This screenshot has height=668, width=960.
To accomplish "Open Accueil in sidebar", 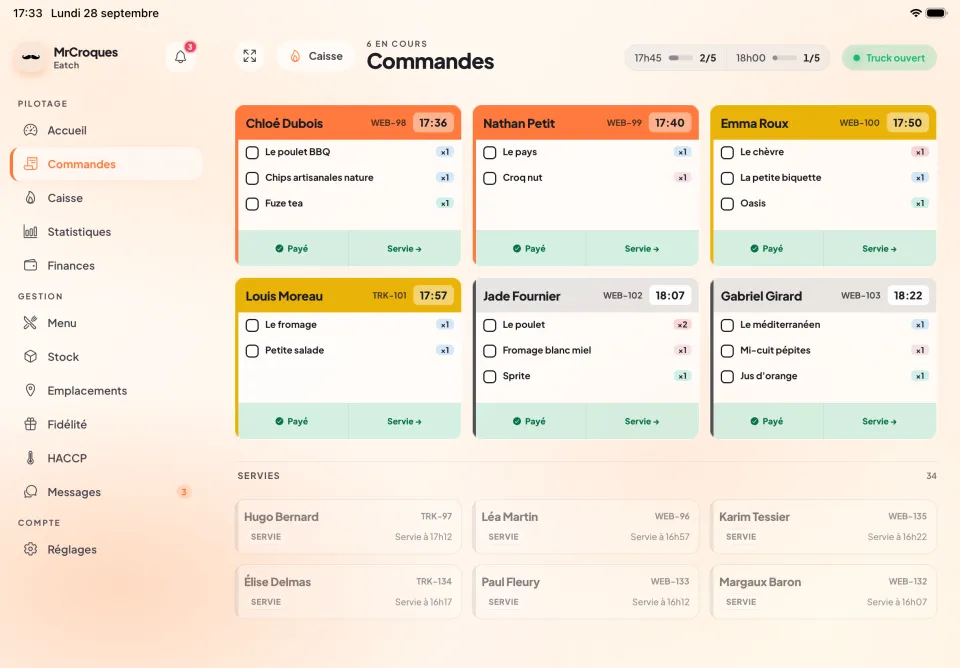I will tap(107, 130).
